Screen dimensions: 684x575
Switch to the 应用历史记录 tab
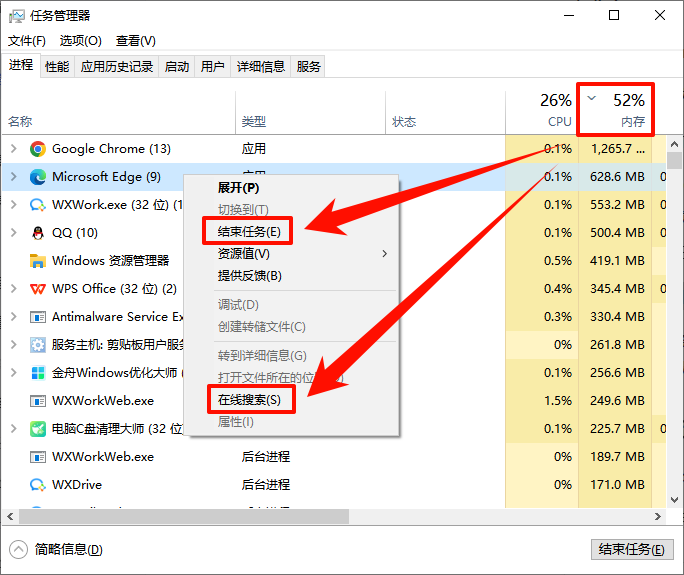click(116, 67)
